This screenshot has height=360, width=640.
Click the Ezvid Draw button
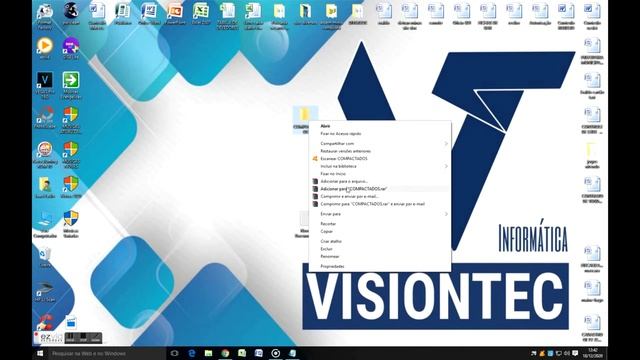click(96, 338)
